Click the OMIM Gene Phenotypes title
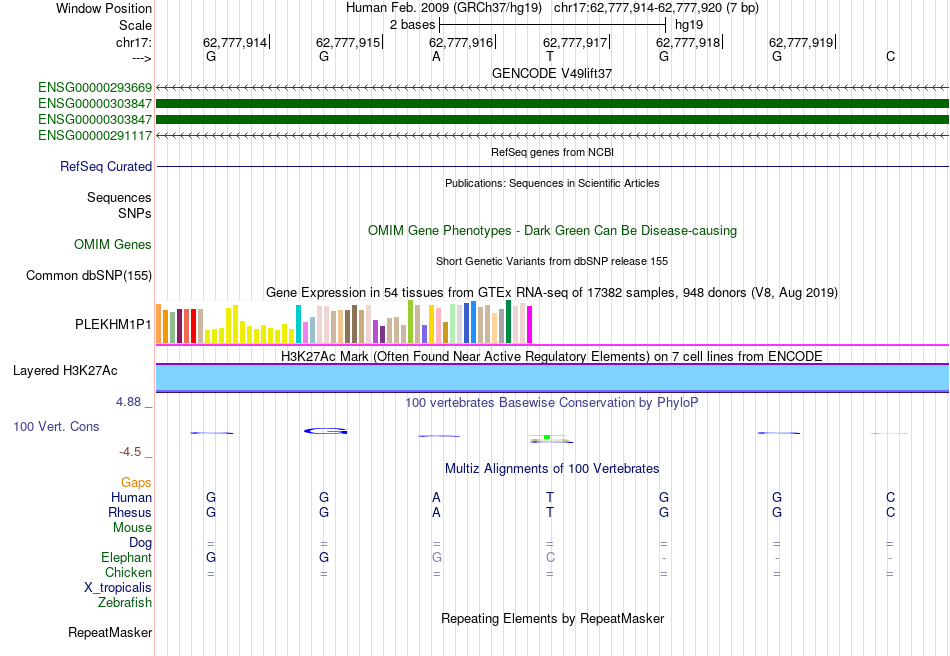This screenshot has height=656, width=950. [552, 231]
